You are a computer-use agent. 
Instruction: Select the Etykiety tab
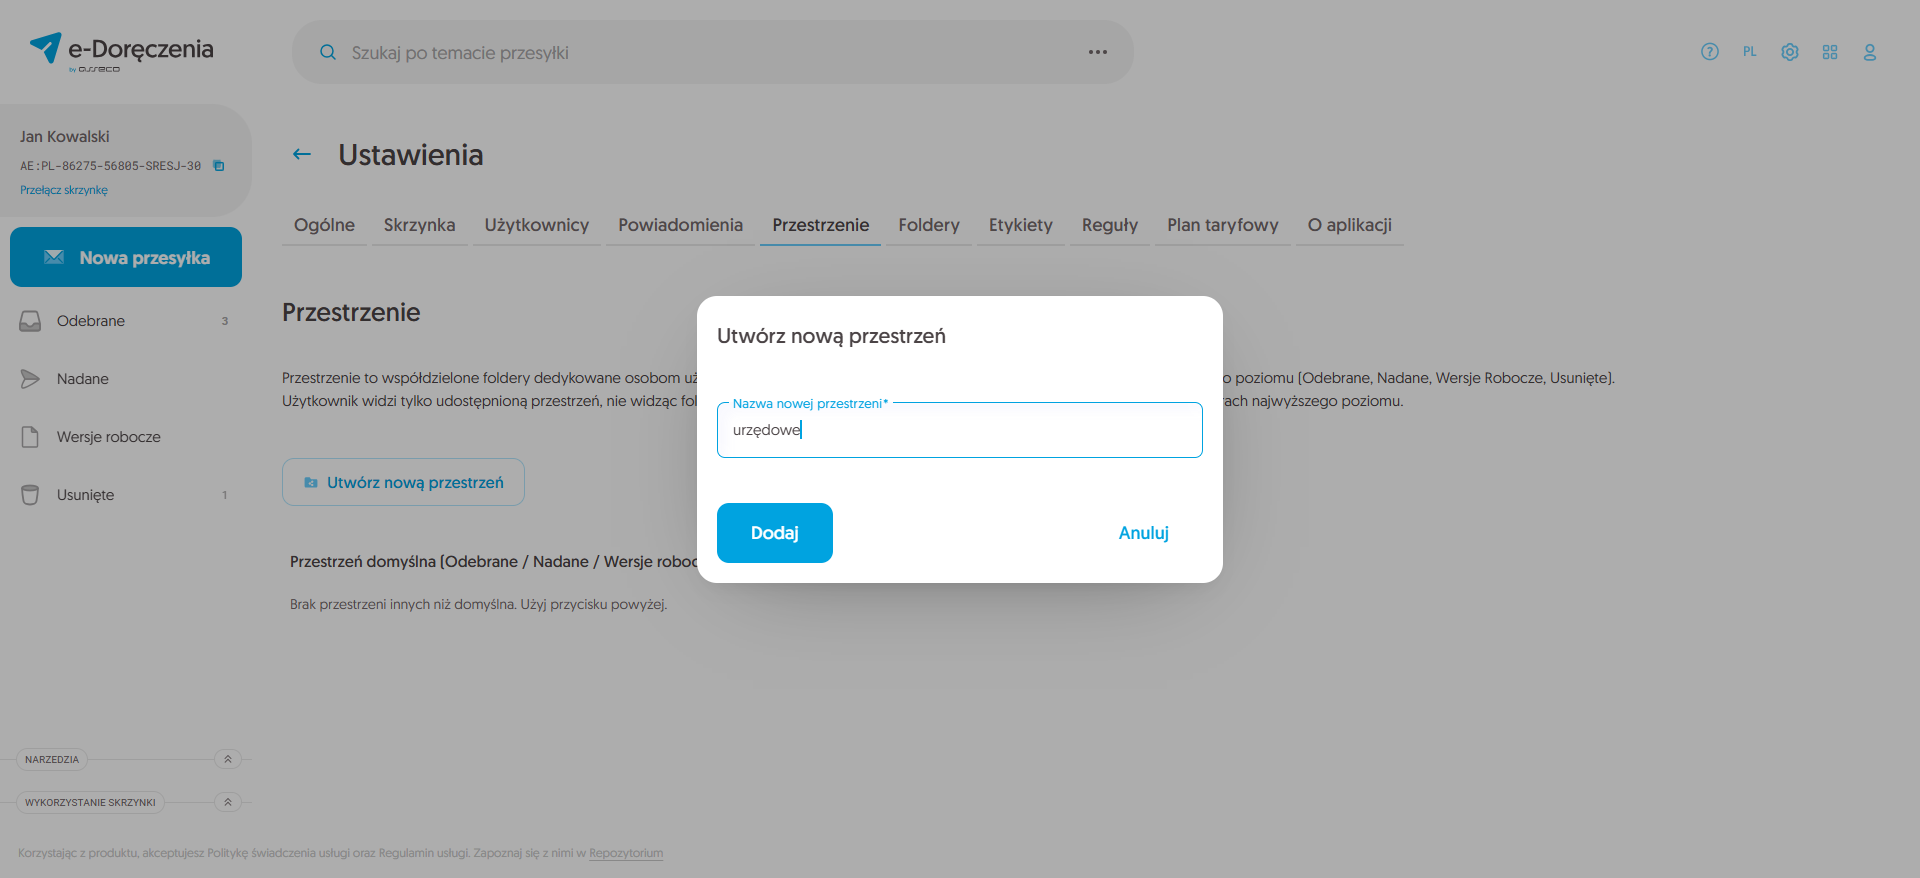(x=1020, y=225)
